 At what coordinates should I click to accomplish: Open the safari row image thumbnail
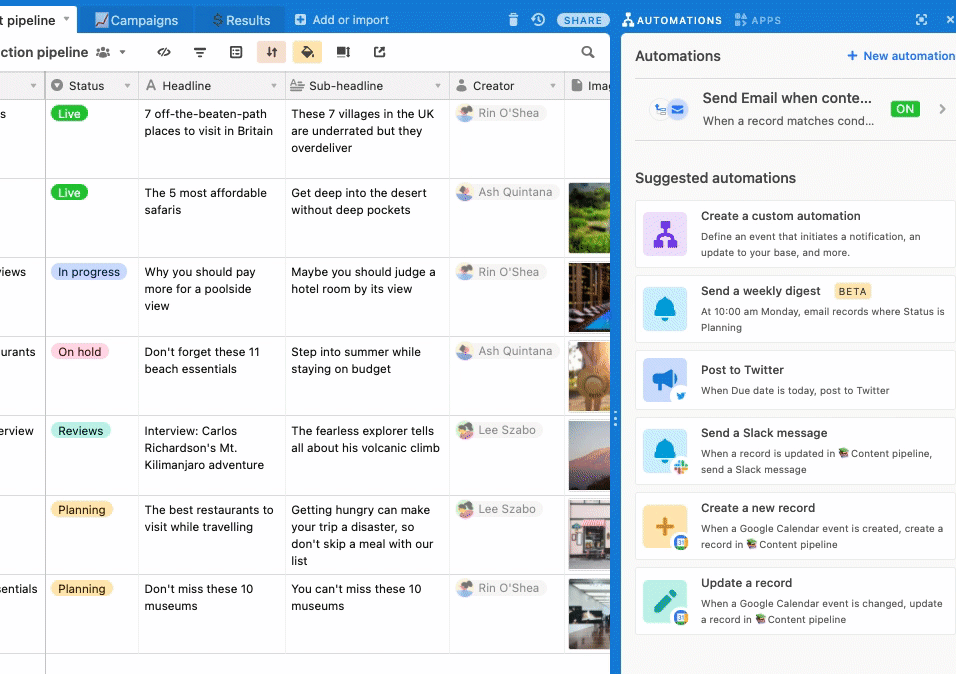(x=589, y=218)
